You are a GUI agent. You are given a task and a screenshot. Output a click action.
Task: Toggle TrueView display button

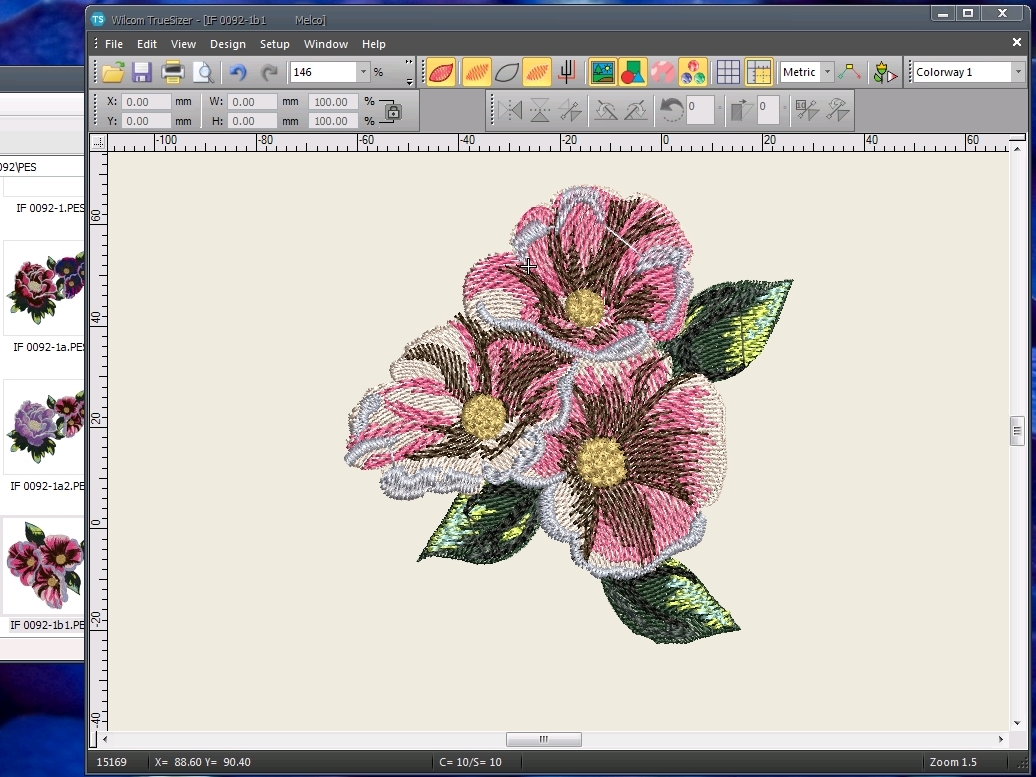pos(441,72)
